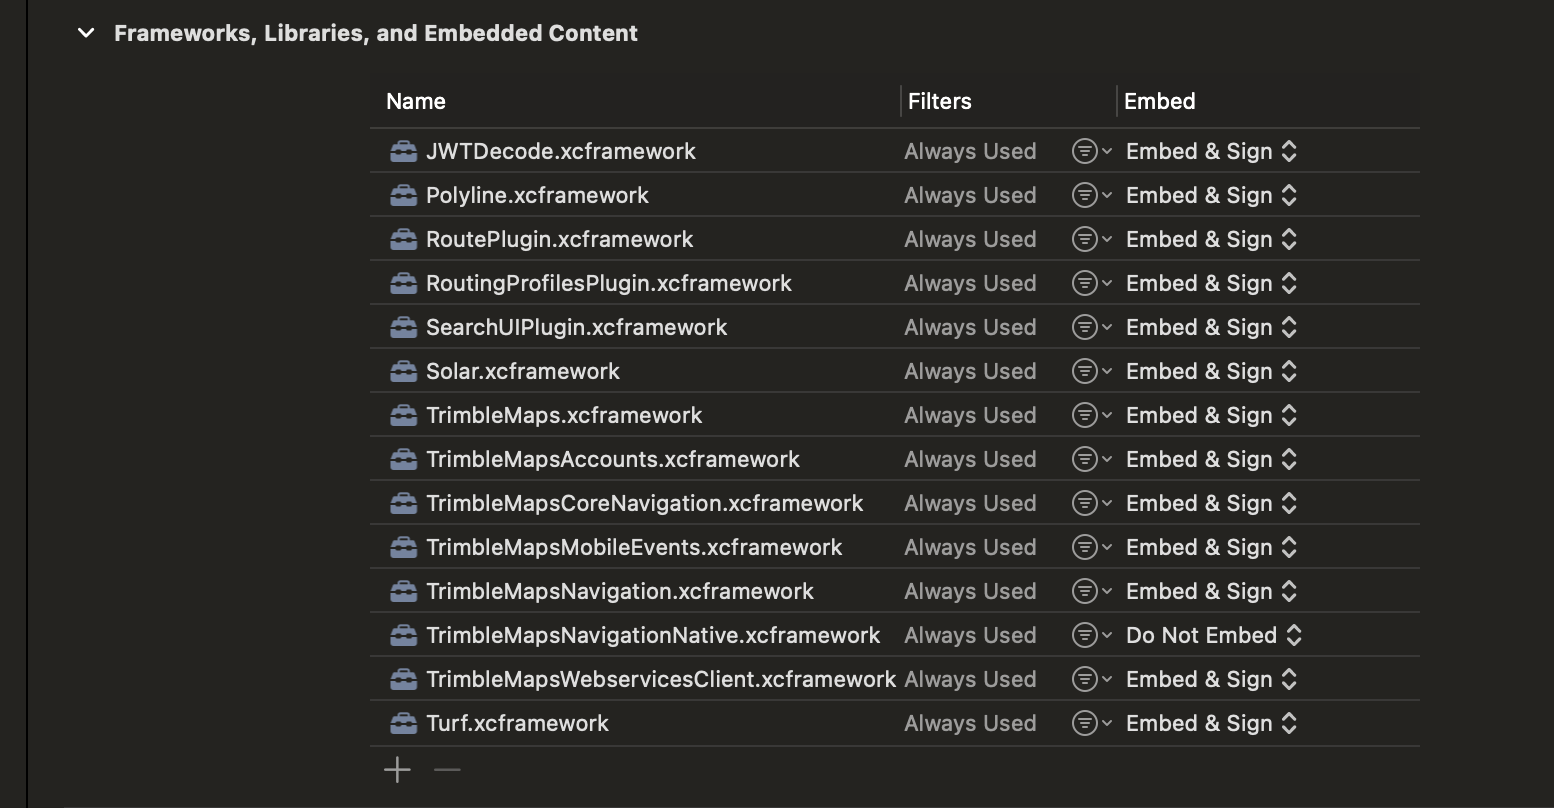Open the Embed dropdown for TrimbleMaps.xcframework
The width and height of the screenshot is (1554, 808).
click(1212, 415)
